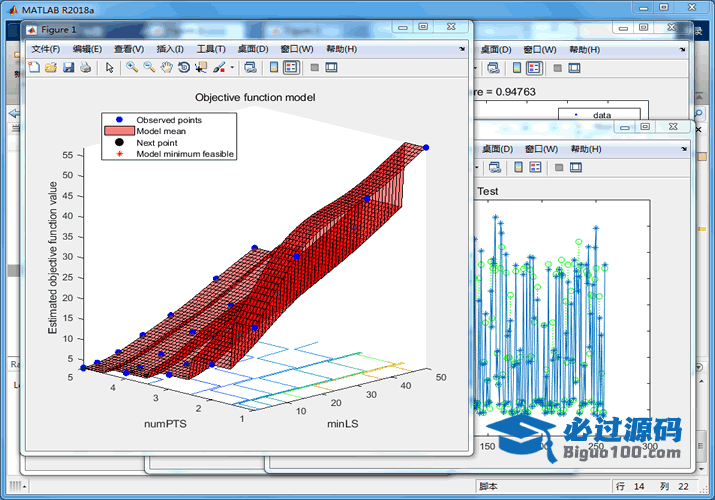
Task: Activate the Data Cursor tool
Action: pyautogui.click(x=201, y=67)
